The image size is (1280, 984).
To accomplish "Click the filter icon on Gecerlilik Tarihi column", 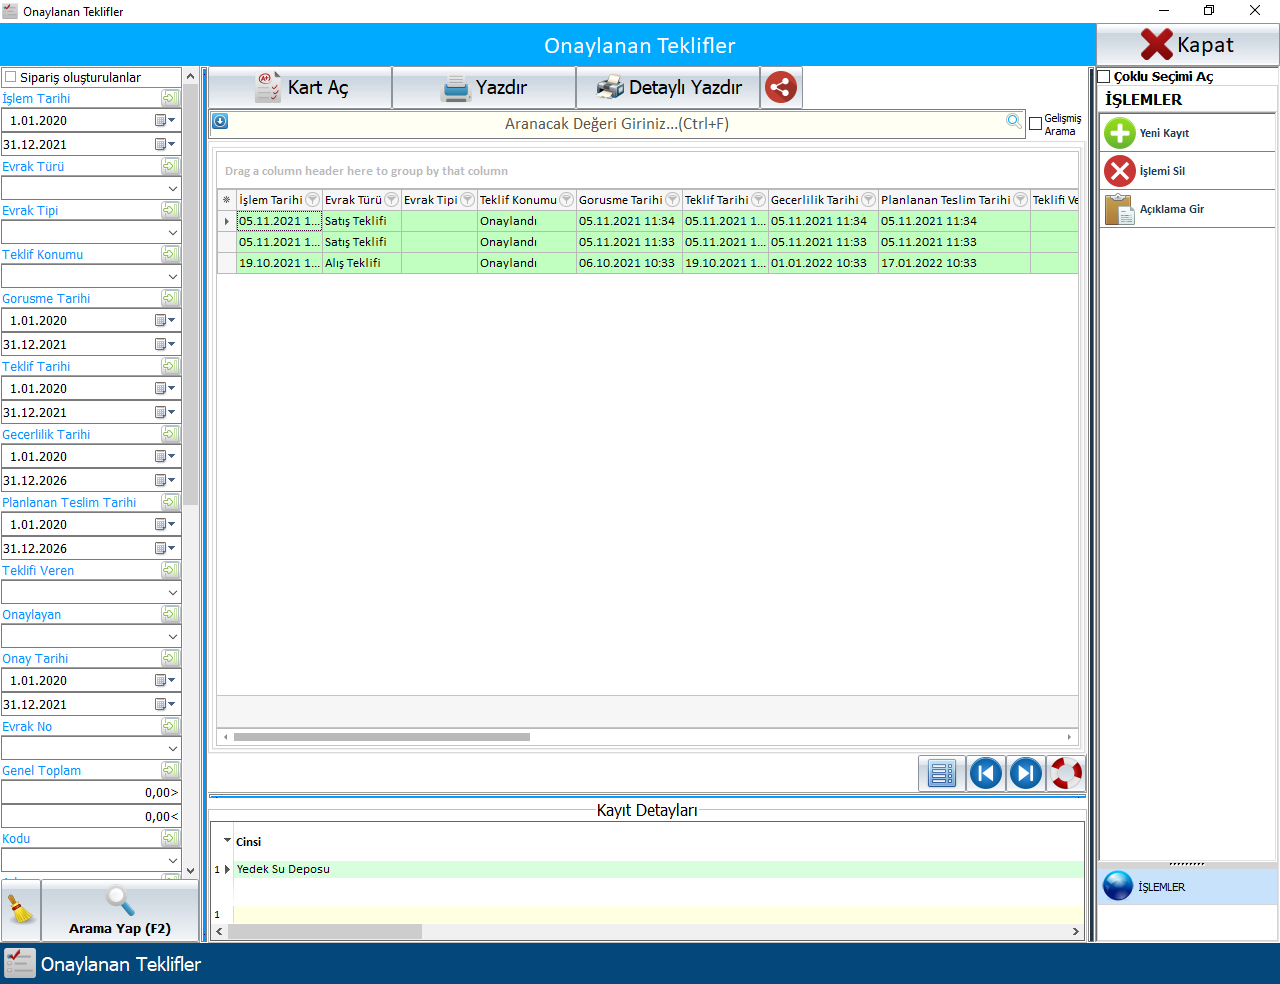I will pos(868,200).
